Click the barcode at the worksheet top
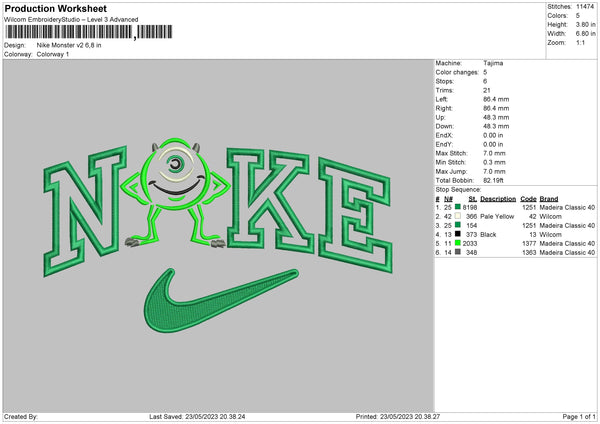 click(x=89, y=32)
